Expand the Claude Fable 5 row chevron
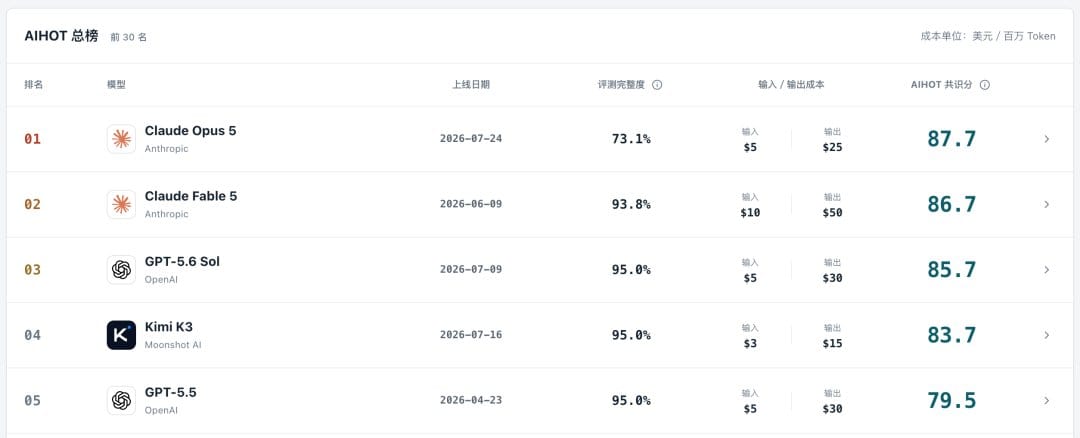 tap(1046, 205)
